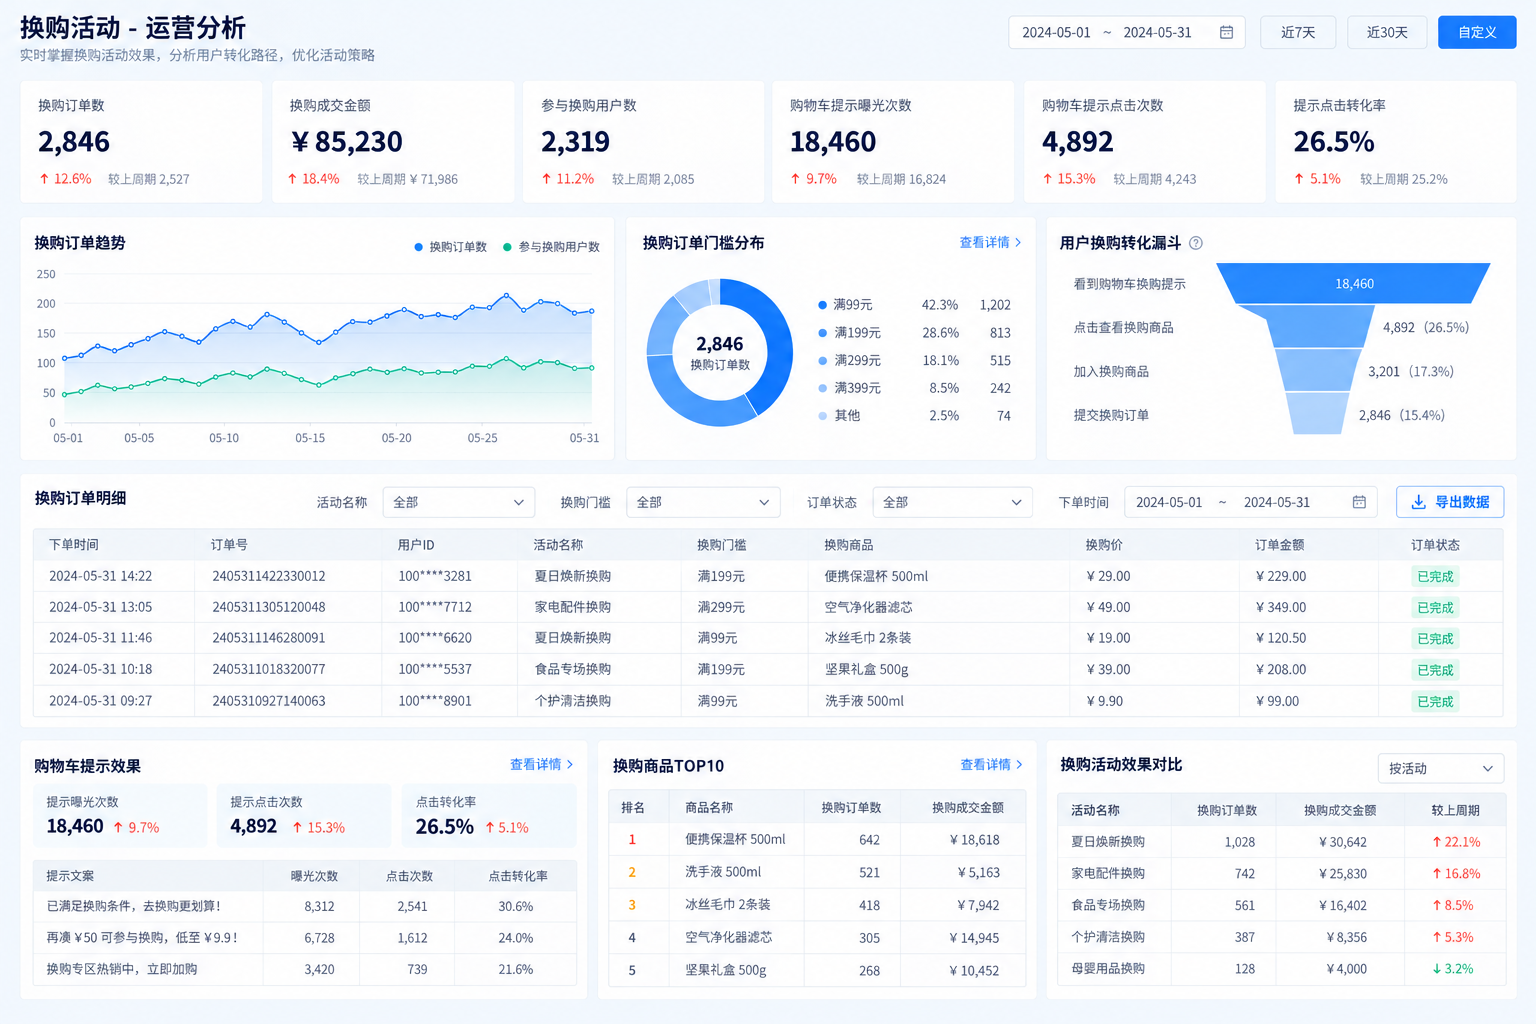Click the download icon on 导出数据

[x=1418, y=502]
